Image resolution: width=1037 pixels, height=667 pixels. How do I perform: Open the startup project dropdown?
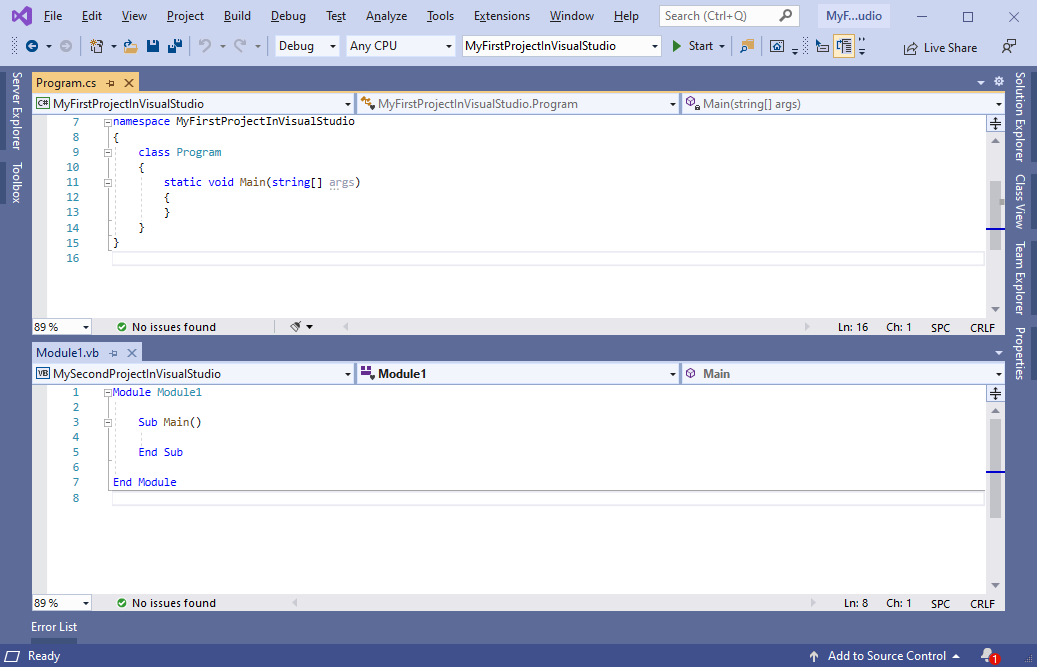pos(561,46)
